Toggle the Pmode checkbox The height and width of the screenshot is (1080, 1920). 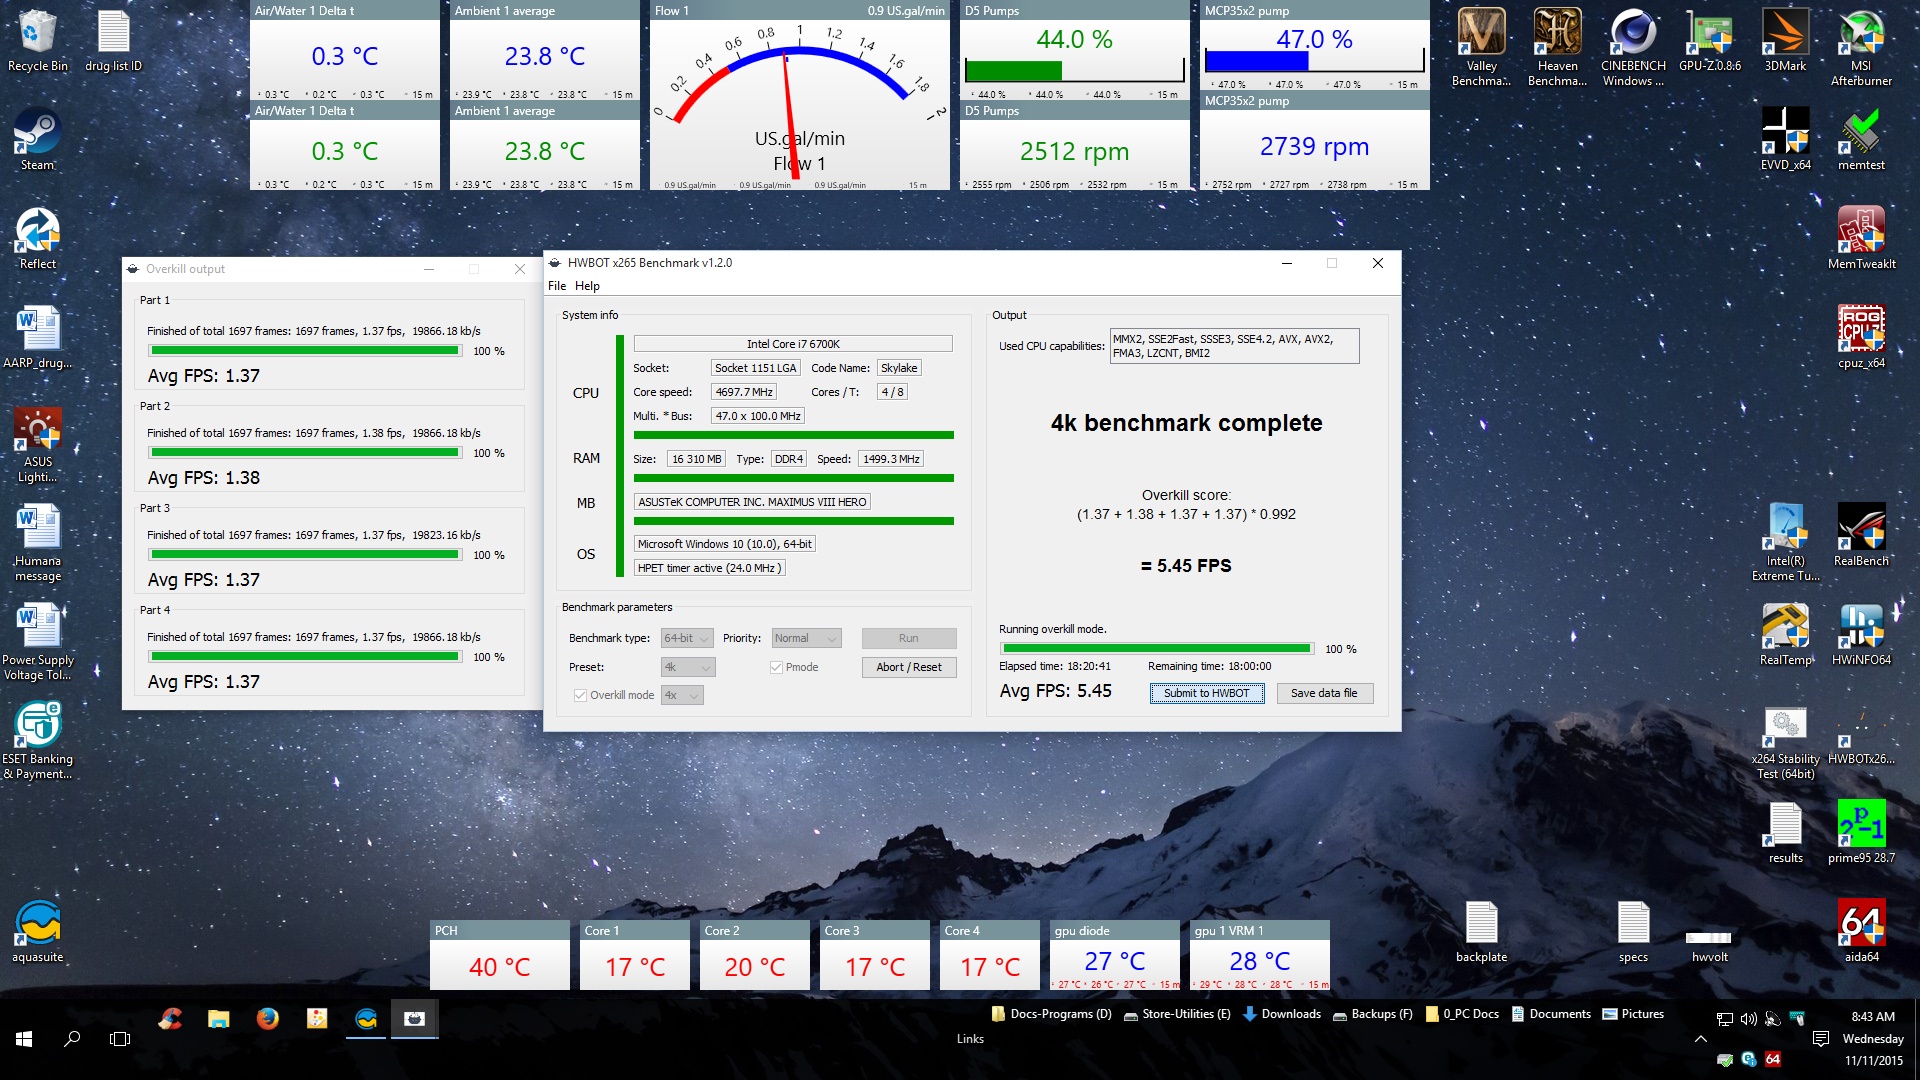(x=776, y=667)
